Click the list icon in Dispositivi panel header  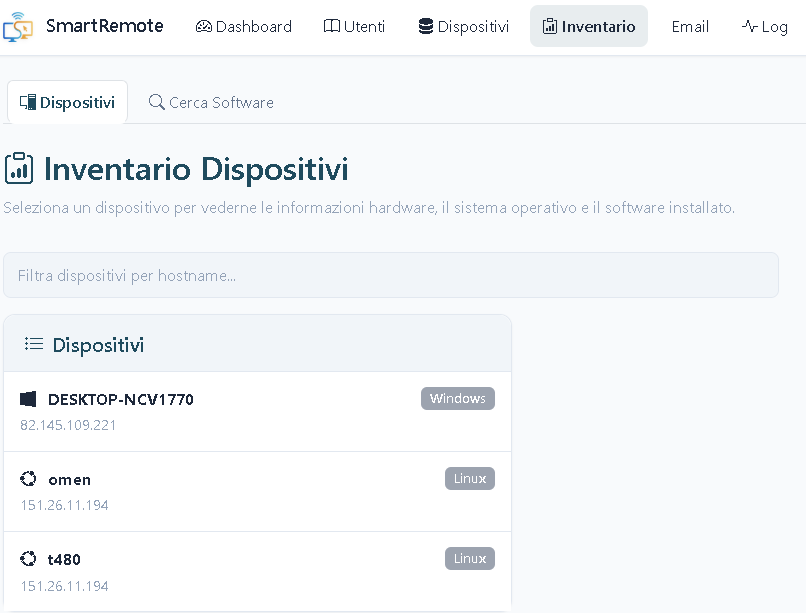click(x=34, y=343)
